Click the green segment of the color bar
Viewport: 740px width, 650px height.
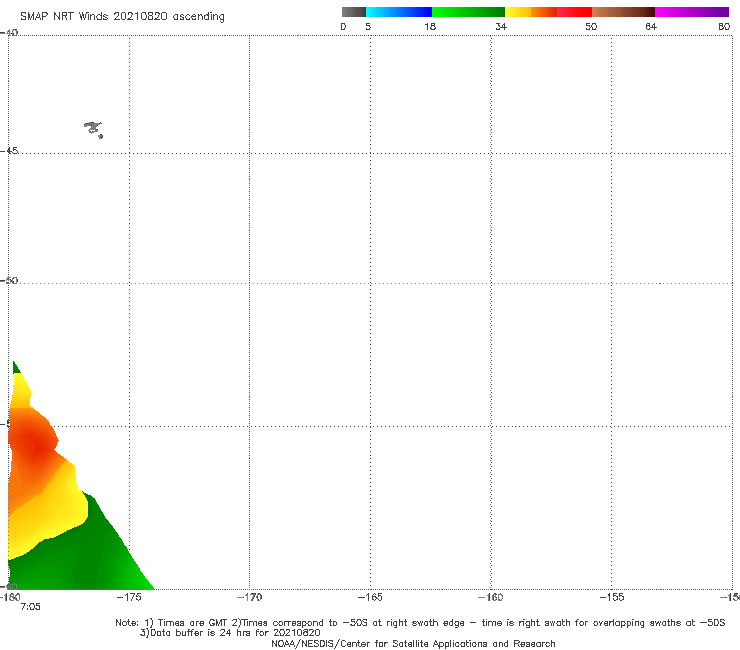pos(468,12)
